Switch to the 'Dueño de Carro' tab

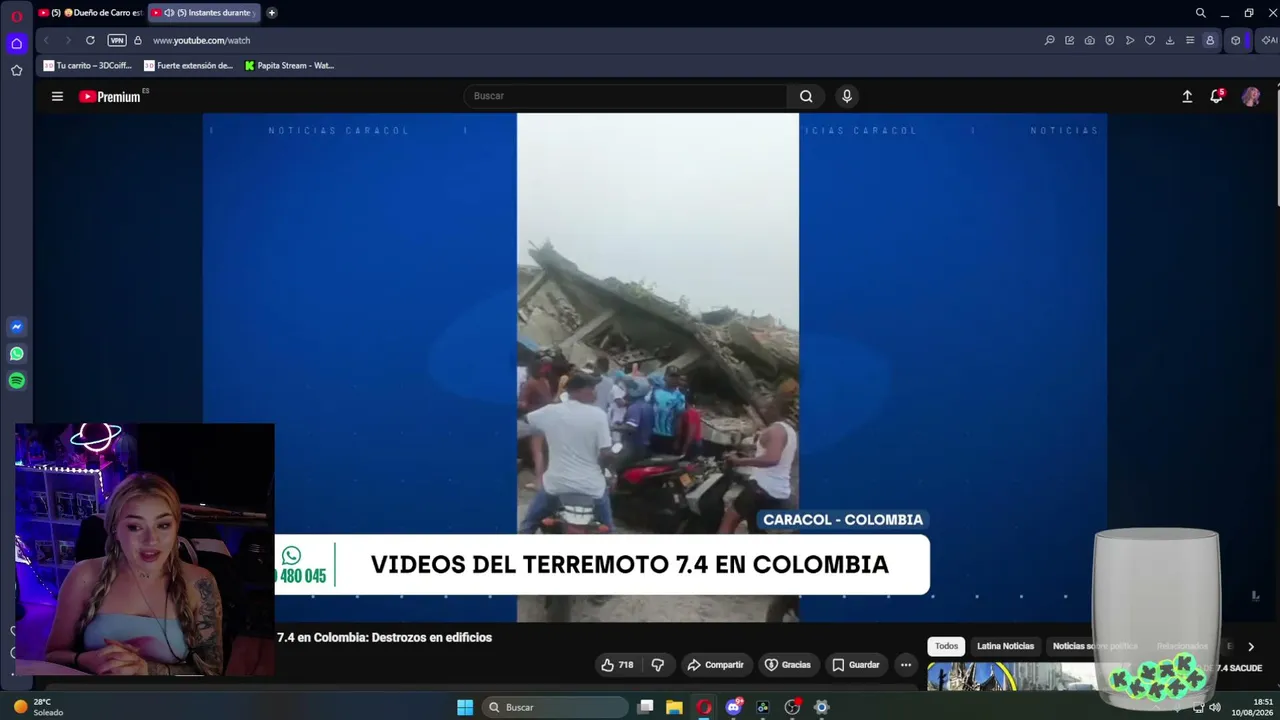tap(90, 13)
